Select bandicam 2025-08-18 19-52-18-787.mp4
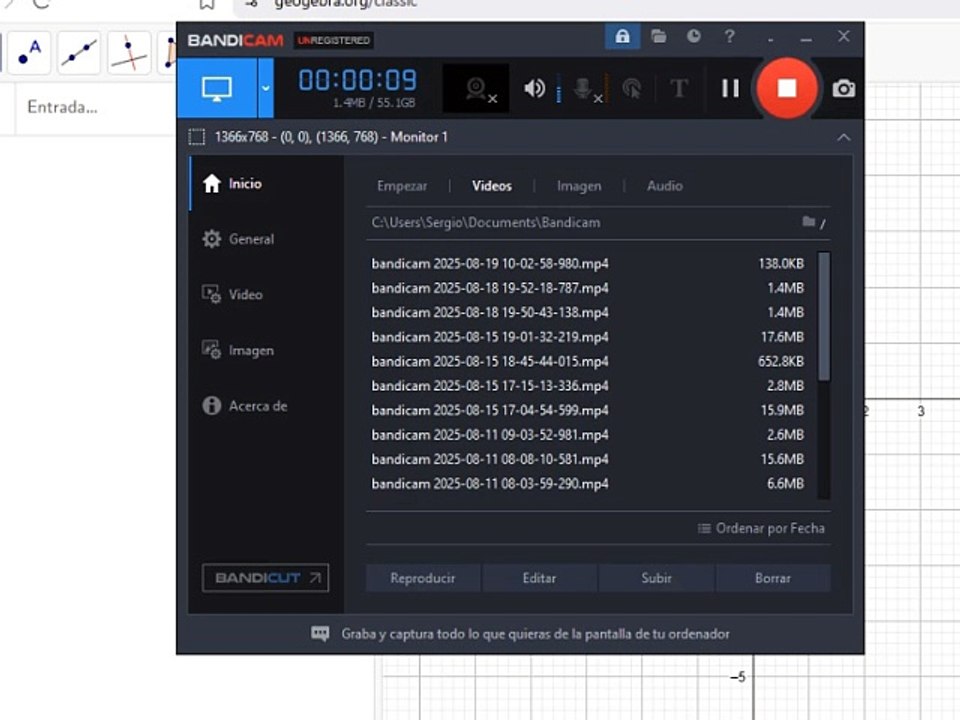 click(x=588, y=288)
